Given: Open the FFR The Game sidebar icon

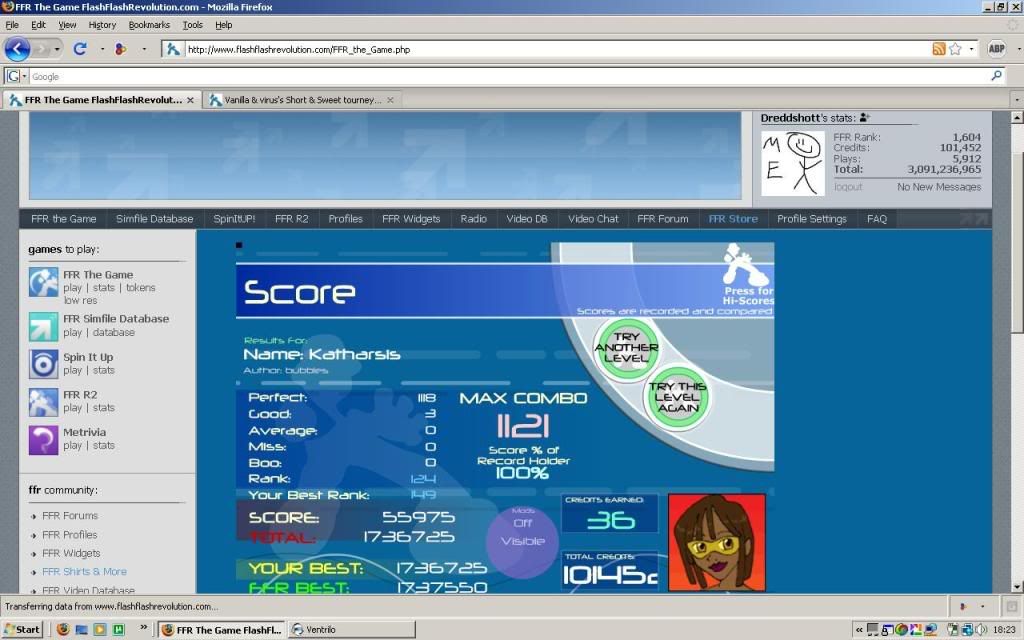Looking at the screenshot, I should coord(43,281).
